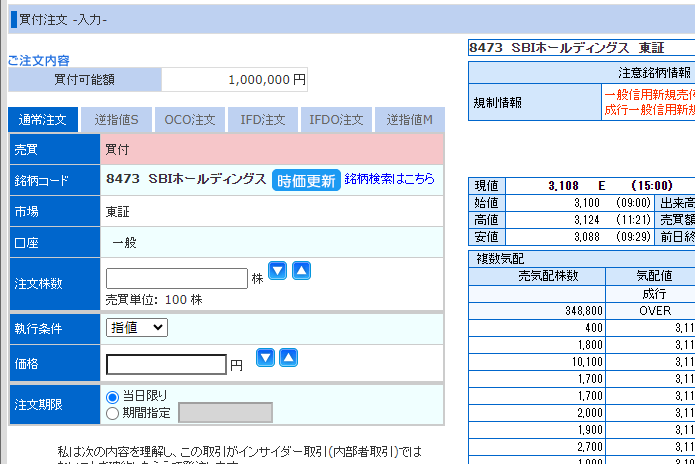695x464 pixels.
Task: Click the 8473 SBIホールディングス 東証 title
Action: coord(567,48)
